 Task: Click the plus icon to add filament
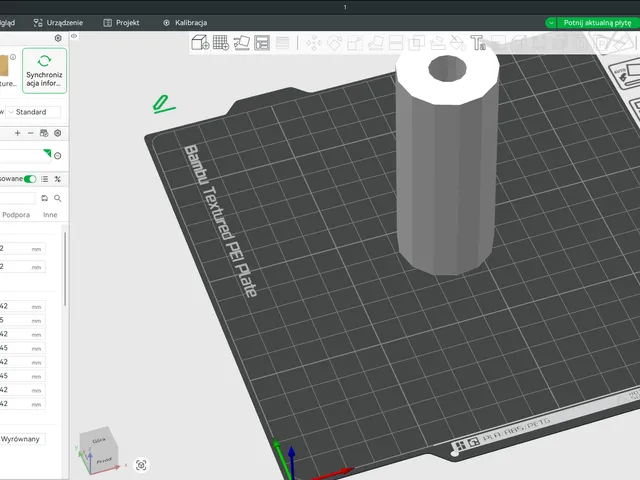click(18, 133)
